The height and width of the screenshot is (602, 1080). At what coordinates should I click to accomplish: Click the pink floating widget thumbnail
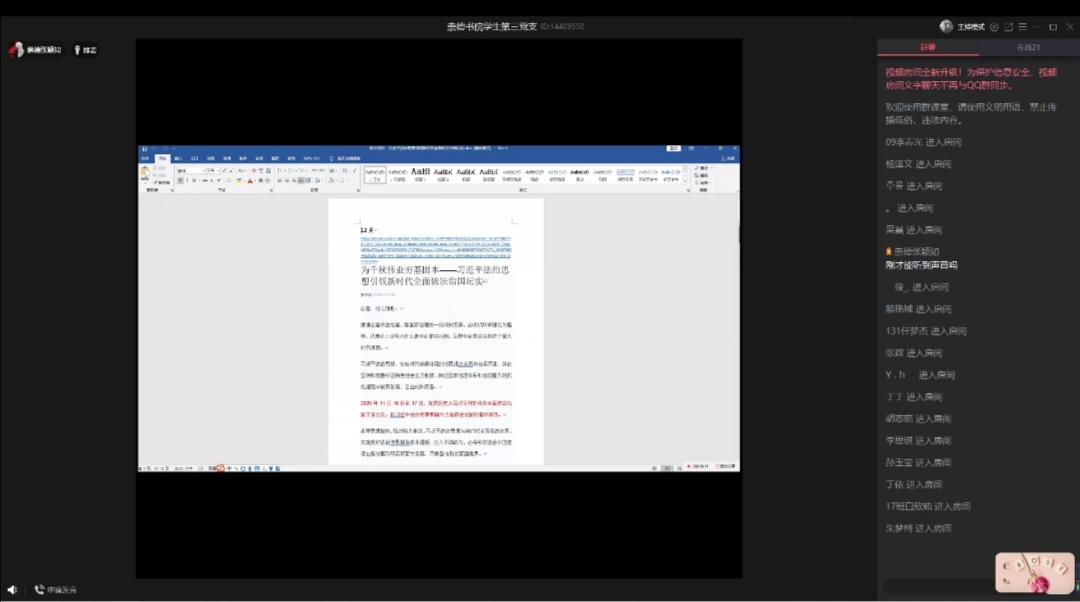click(x=1034, y=573)
